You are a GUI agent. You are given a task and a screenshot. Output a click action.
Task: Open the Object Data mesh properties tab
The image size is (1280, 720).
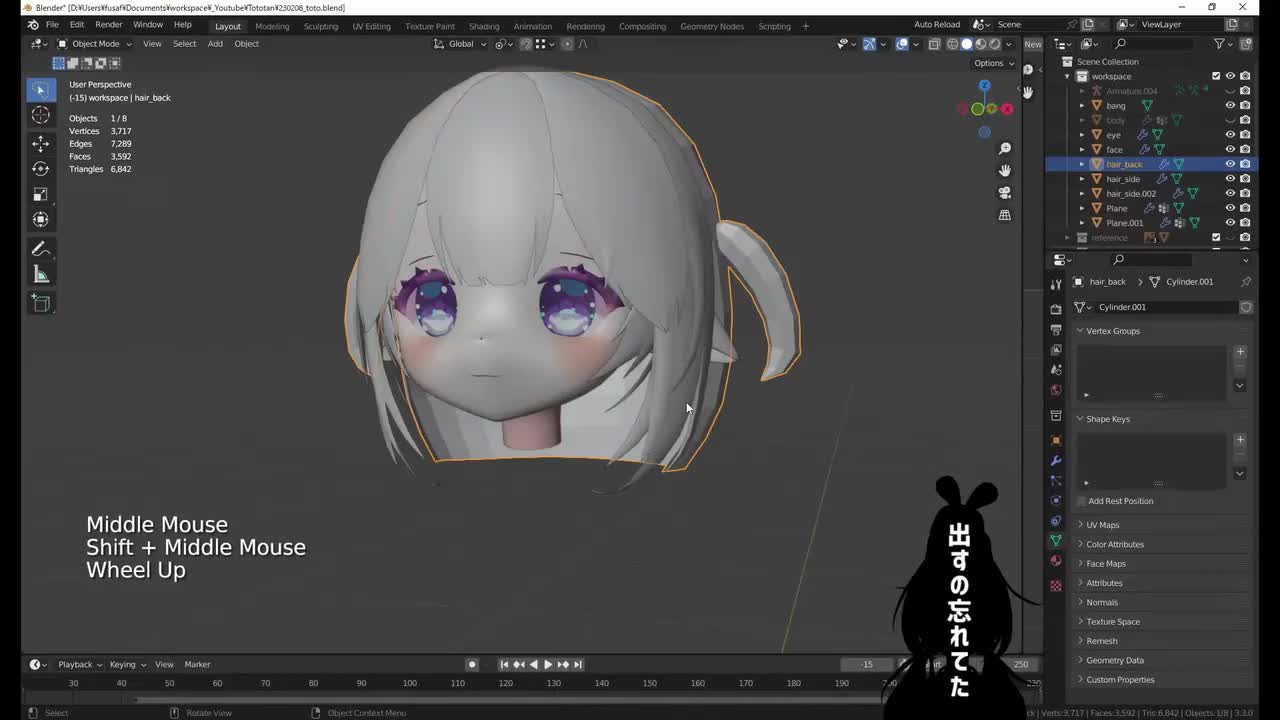(x=1056, y=540)
